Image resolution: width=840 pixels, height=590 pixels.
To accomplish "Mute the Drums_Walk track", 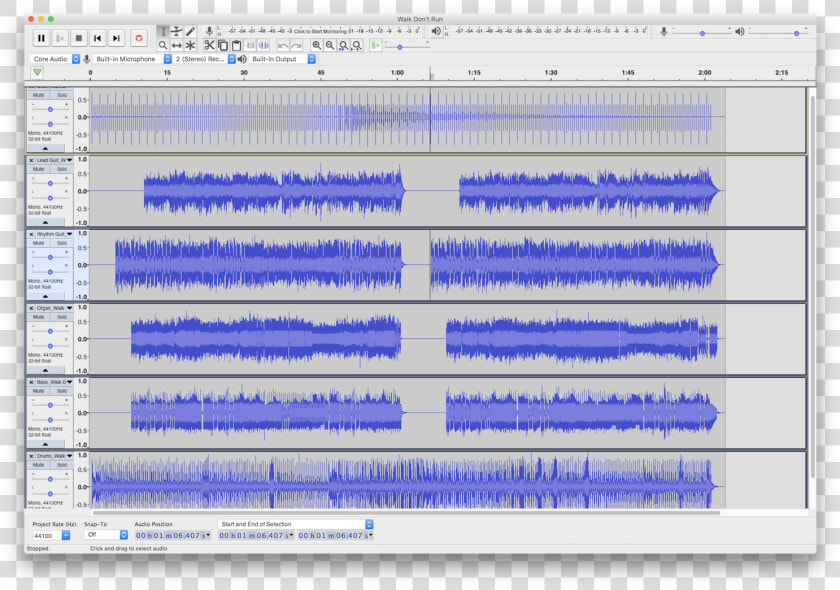I will (39, 465).
